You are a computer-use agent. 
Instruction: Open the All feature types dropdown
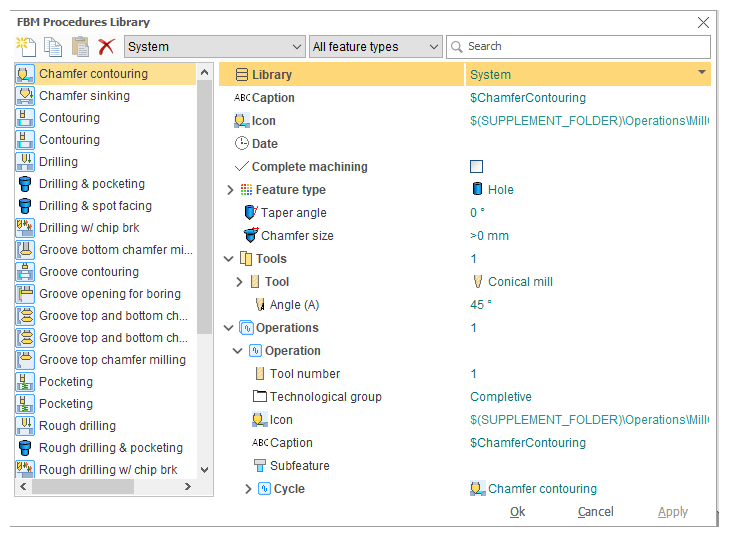tap(433, 47)
